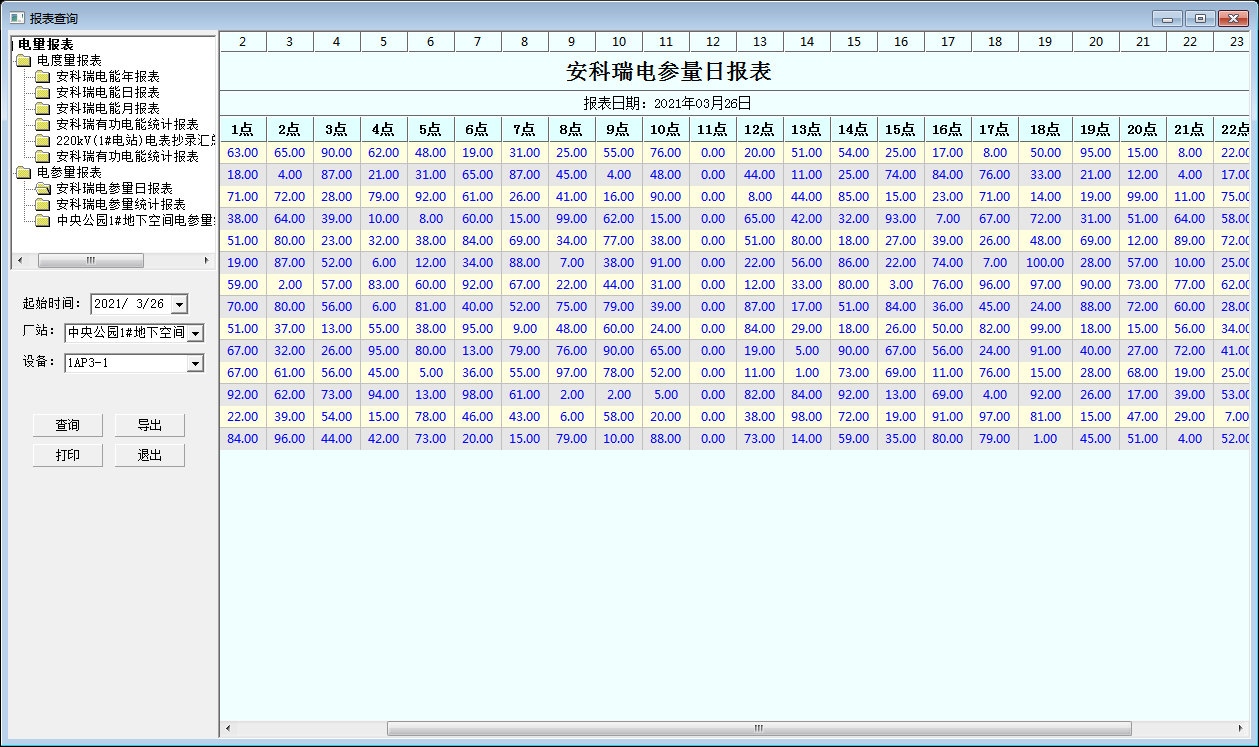1259x747 pixels.
Task: Select the 安科瑞电能日报表 tree item
Action: [110, 92]
